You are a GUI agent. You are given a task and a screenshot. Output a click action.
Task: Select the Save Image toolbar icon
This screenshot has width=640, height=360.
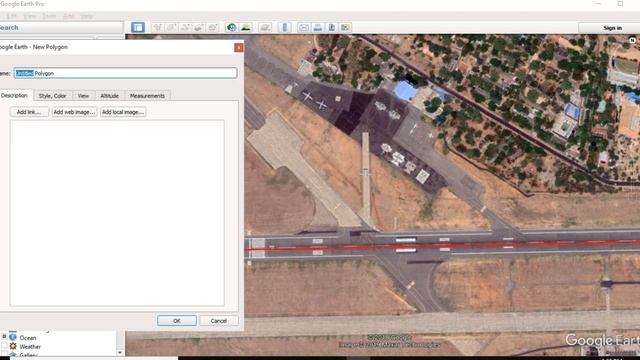[x=331, y=27]
